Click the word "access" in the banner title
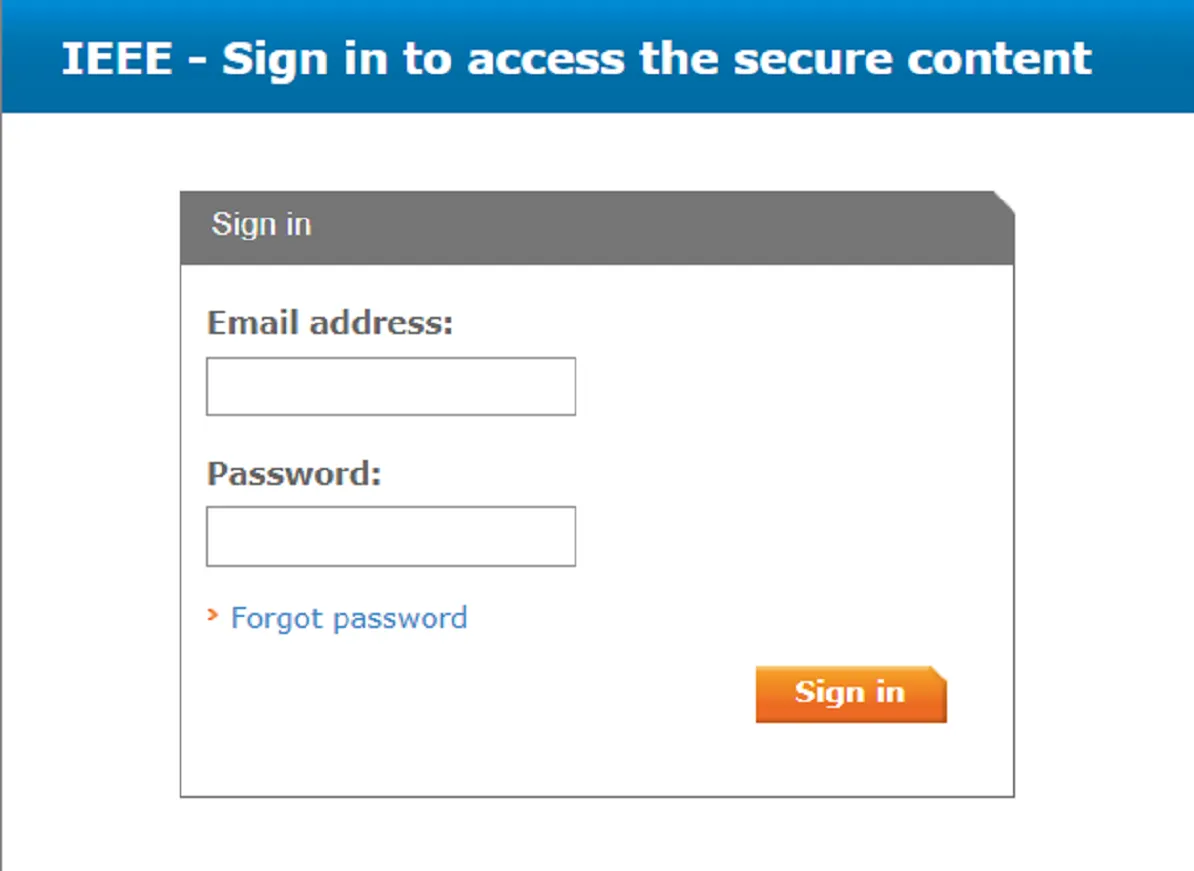 pos(547,59)
